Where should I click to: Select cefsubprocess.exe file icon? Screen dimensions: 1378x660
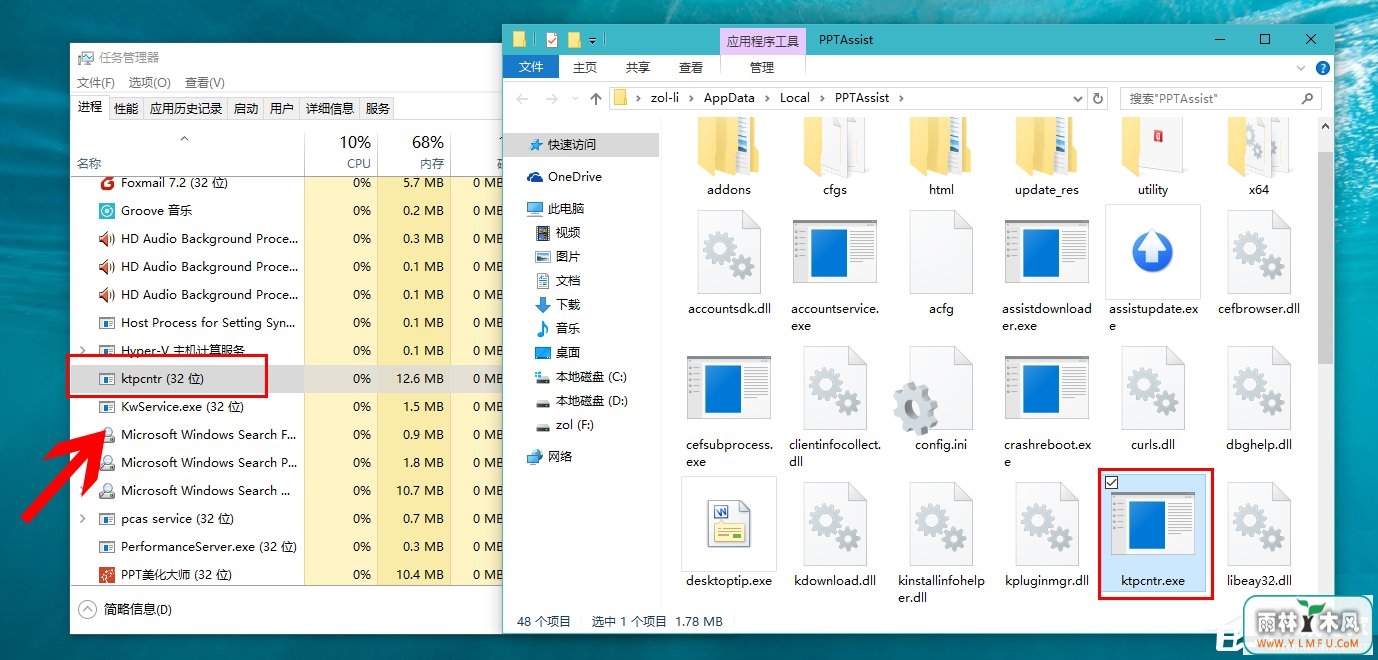click(729, 388)
